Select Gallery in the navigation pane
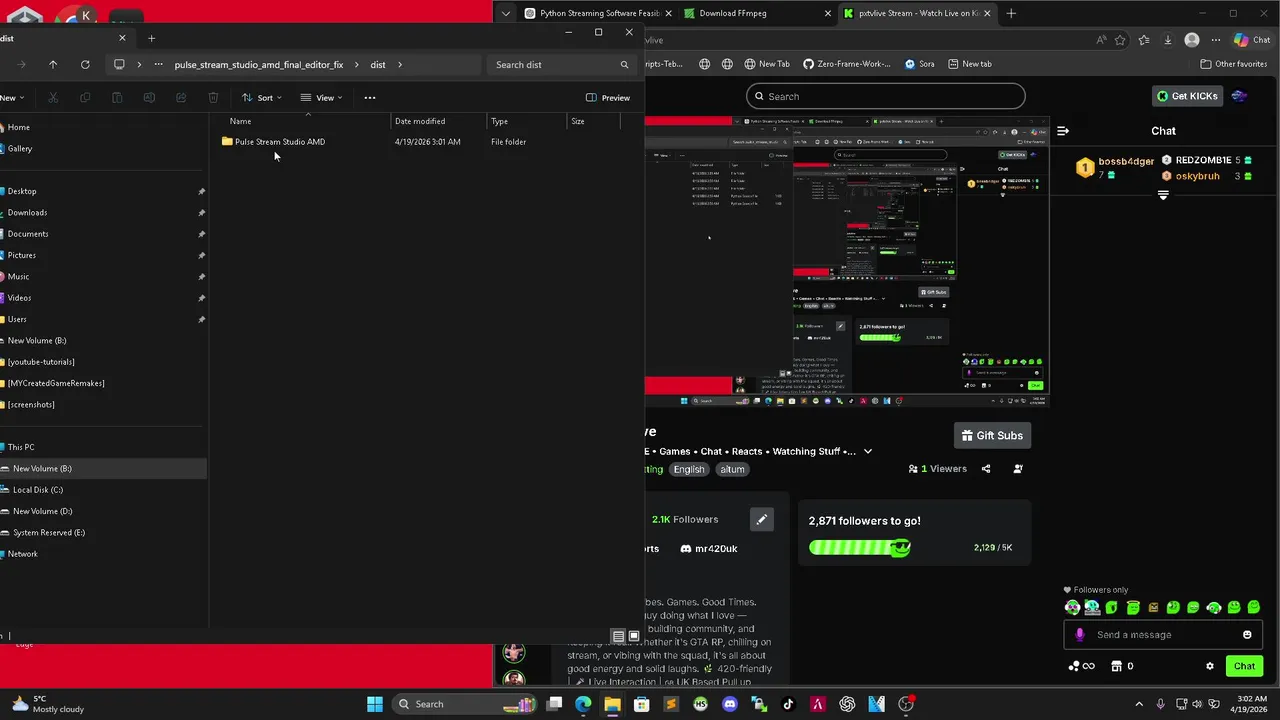 [19, 148]
